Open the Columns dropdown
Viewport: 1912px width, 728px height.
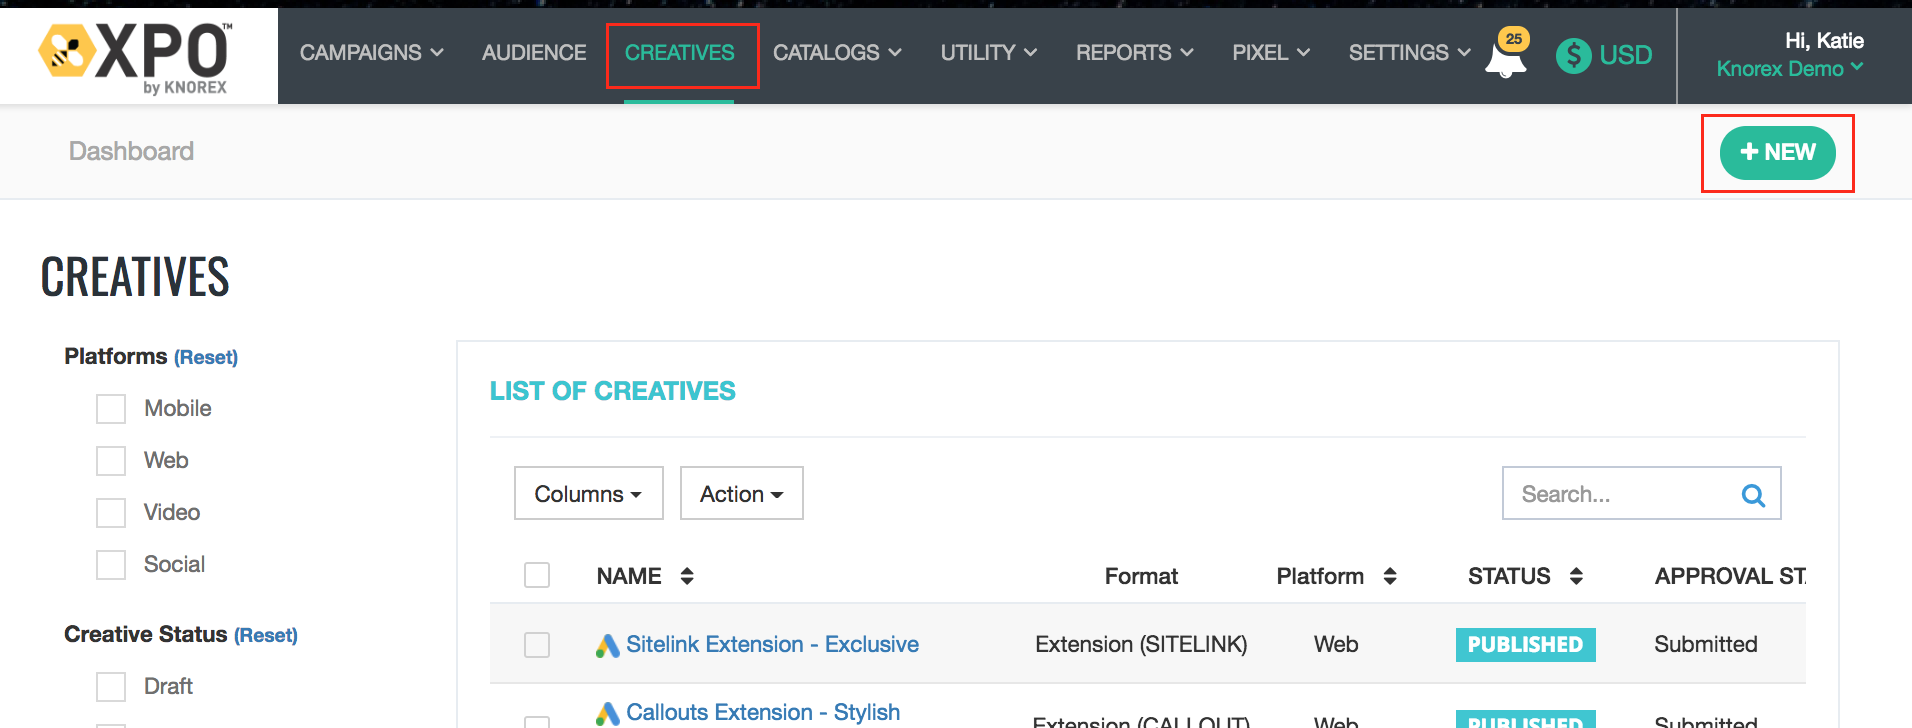click(588, 494)
